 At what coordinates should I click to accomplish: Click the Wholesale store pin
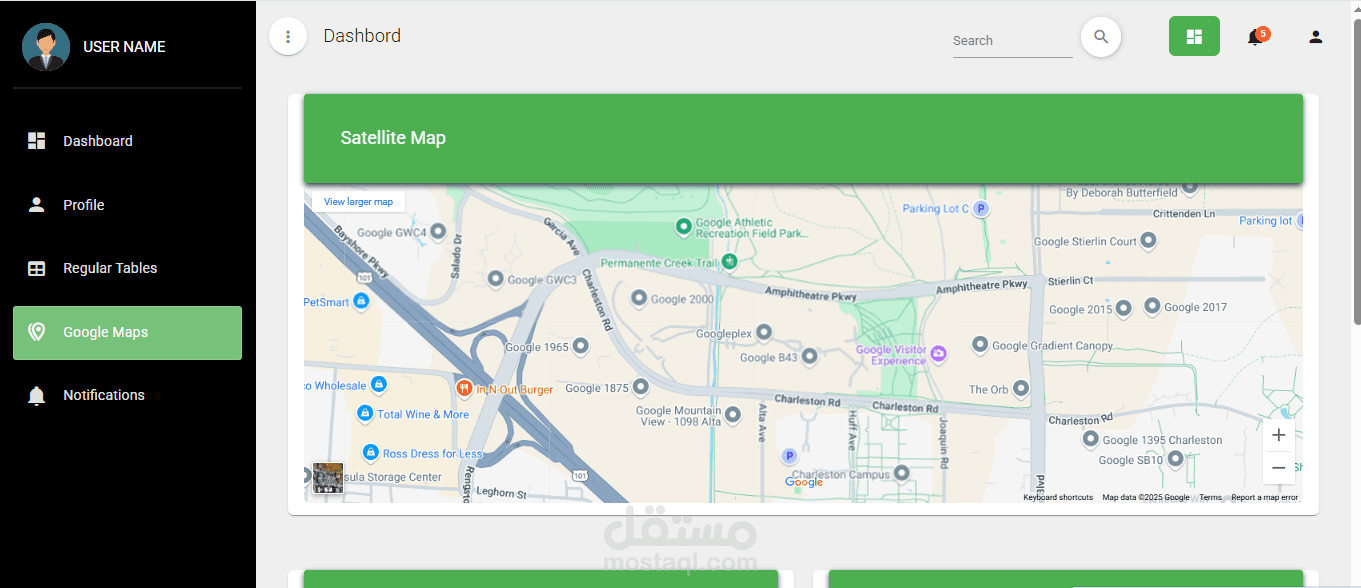pyautogui.click(x=379, y=384)
